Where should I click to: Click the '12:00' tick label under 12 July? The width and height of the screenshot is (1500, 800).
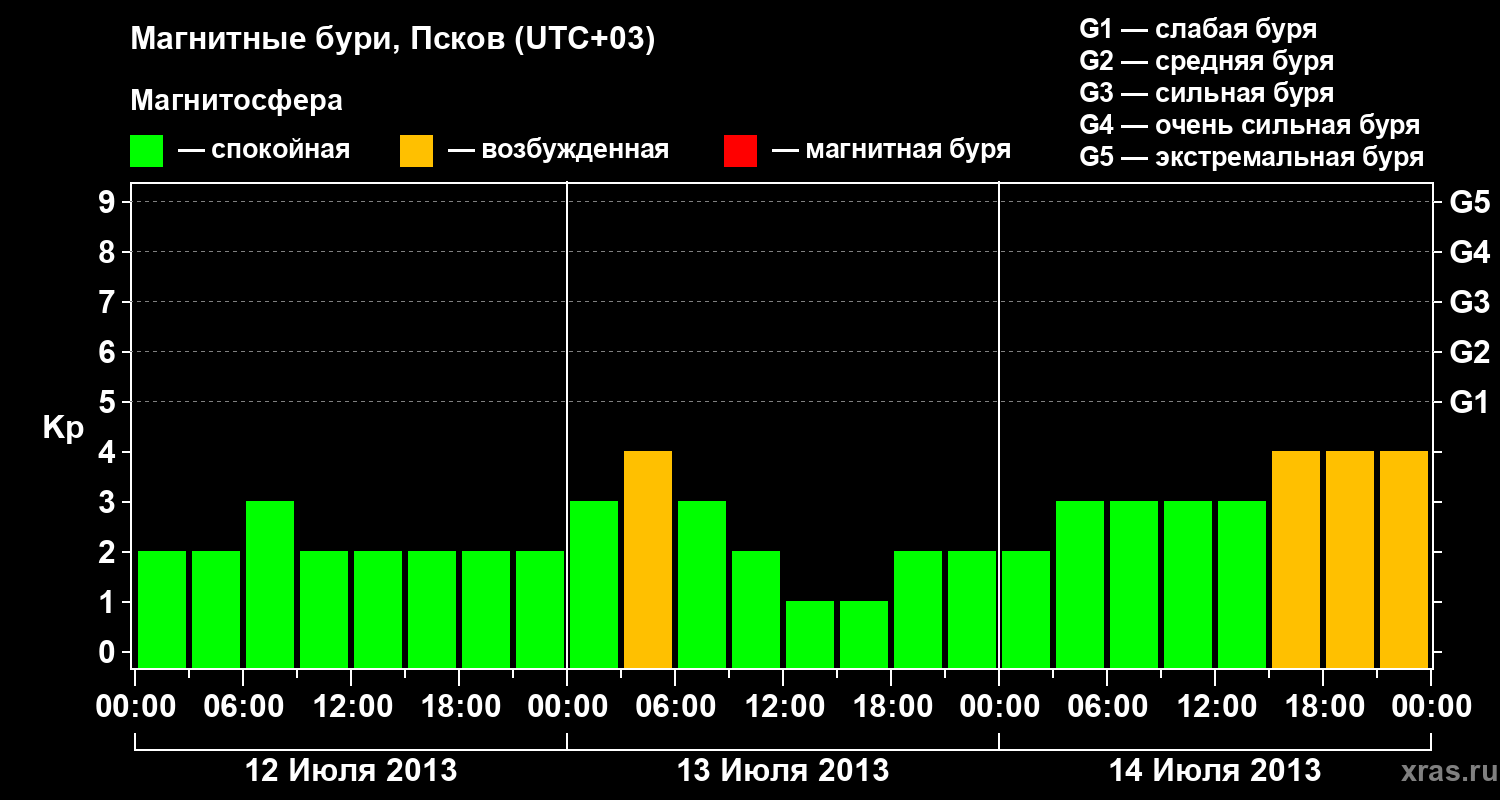[x=351, y=707]
